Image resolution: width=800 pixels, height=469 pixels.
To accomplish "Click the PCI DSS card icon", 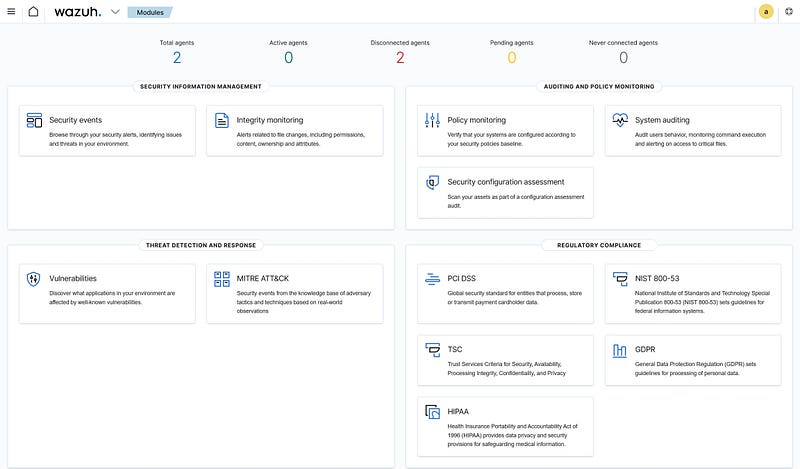I will [x=432, y=279].
